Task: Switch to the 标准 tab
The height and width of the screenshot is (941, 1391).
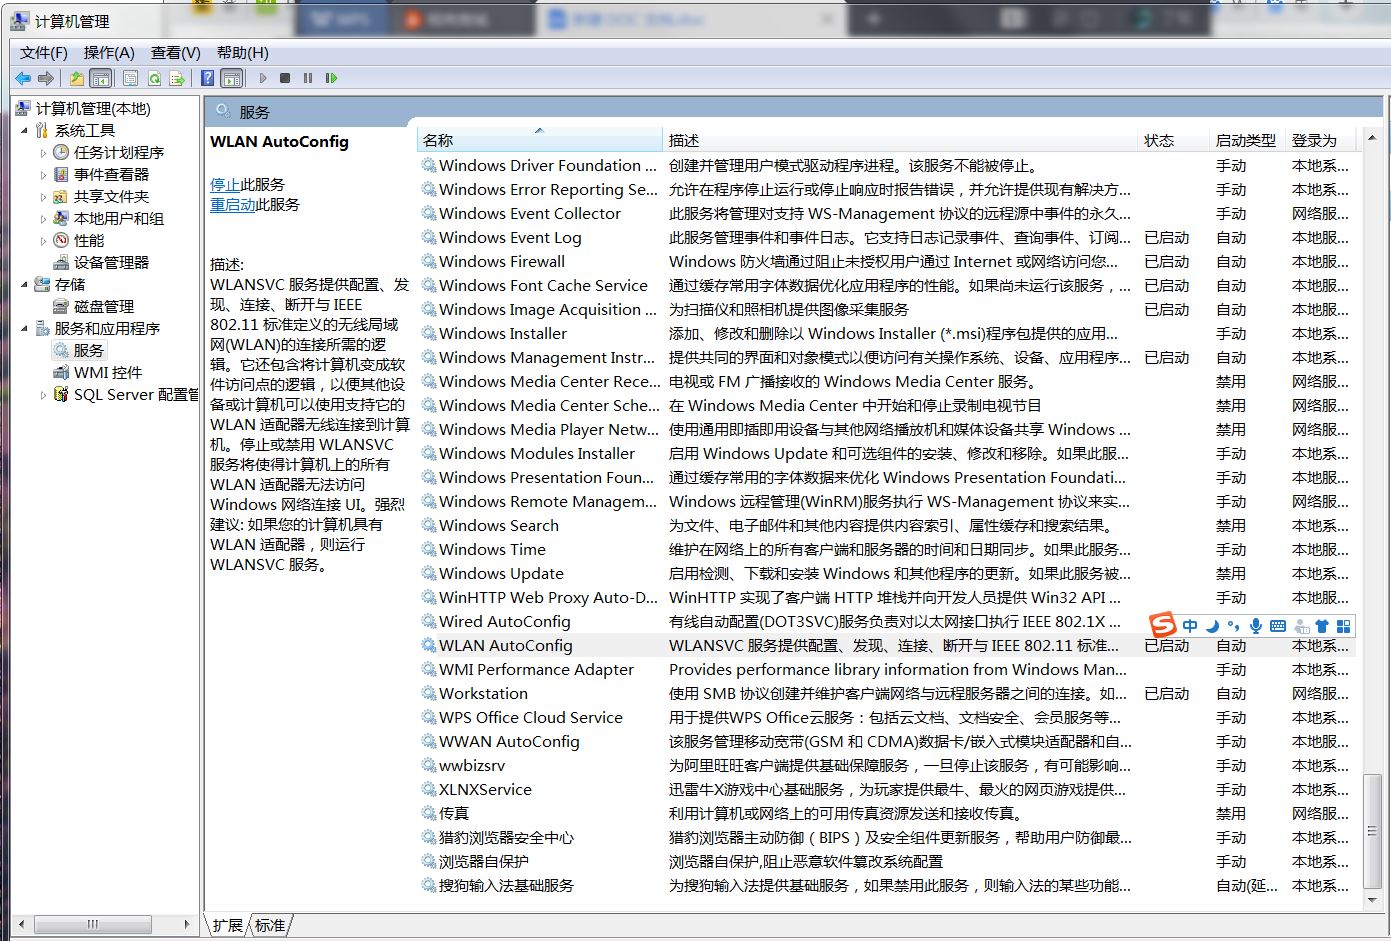Action: click(x=268, y=925)
